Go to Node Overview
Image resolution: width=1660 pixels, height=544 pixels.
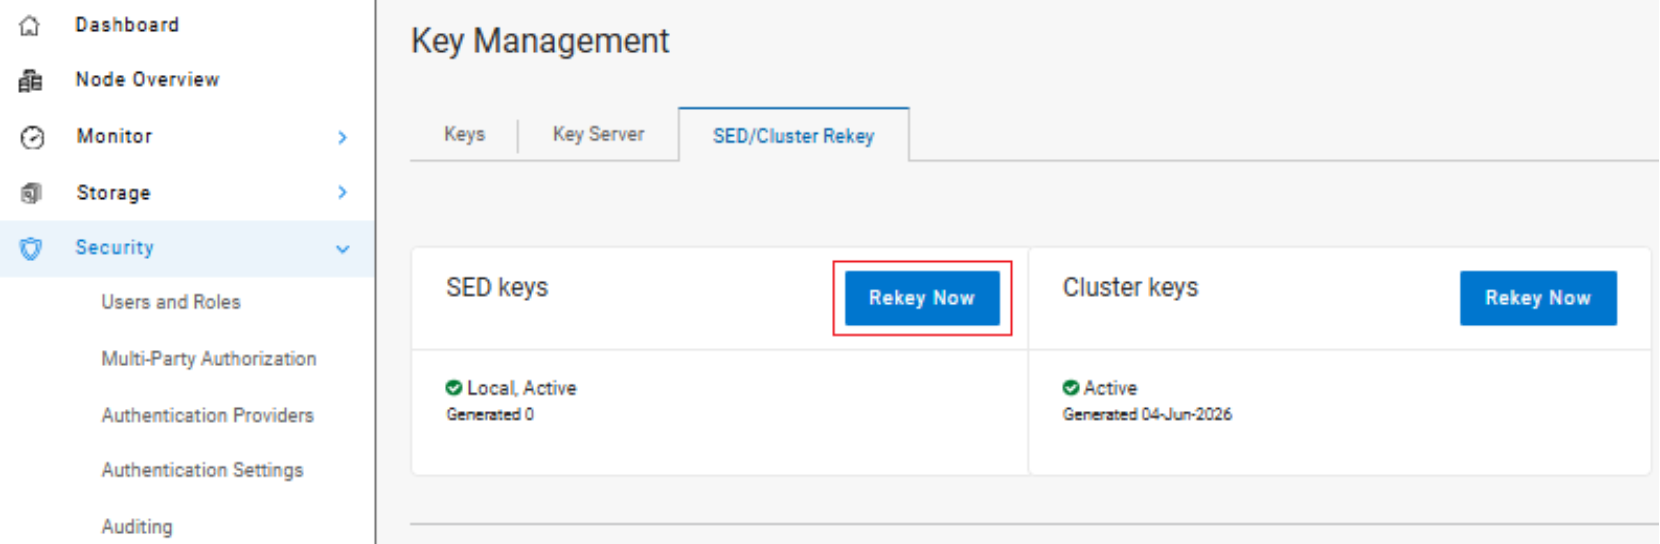(147, 80)
